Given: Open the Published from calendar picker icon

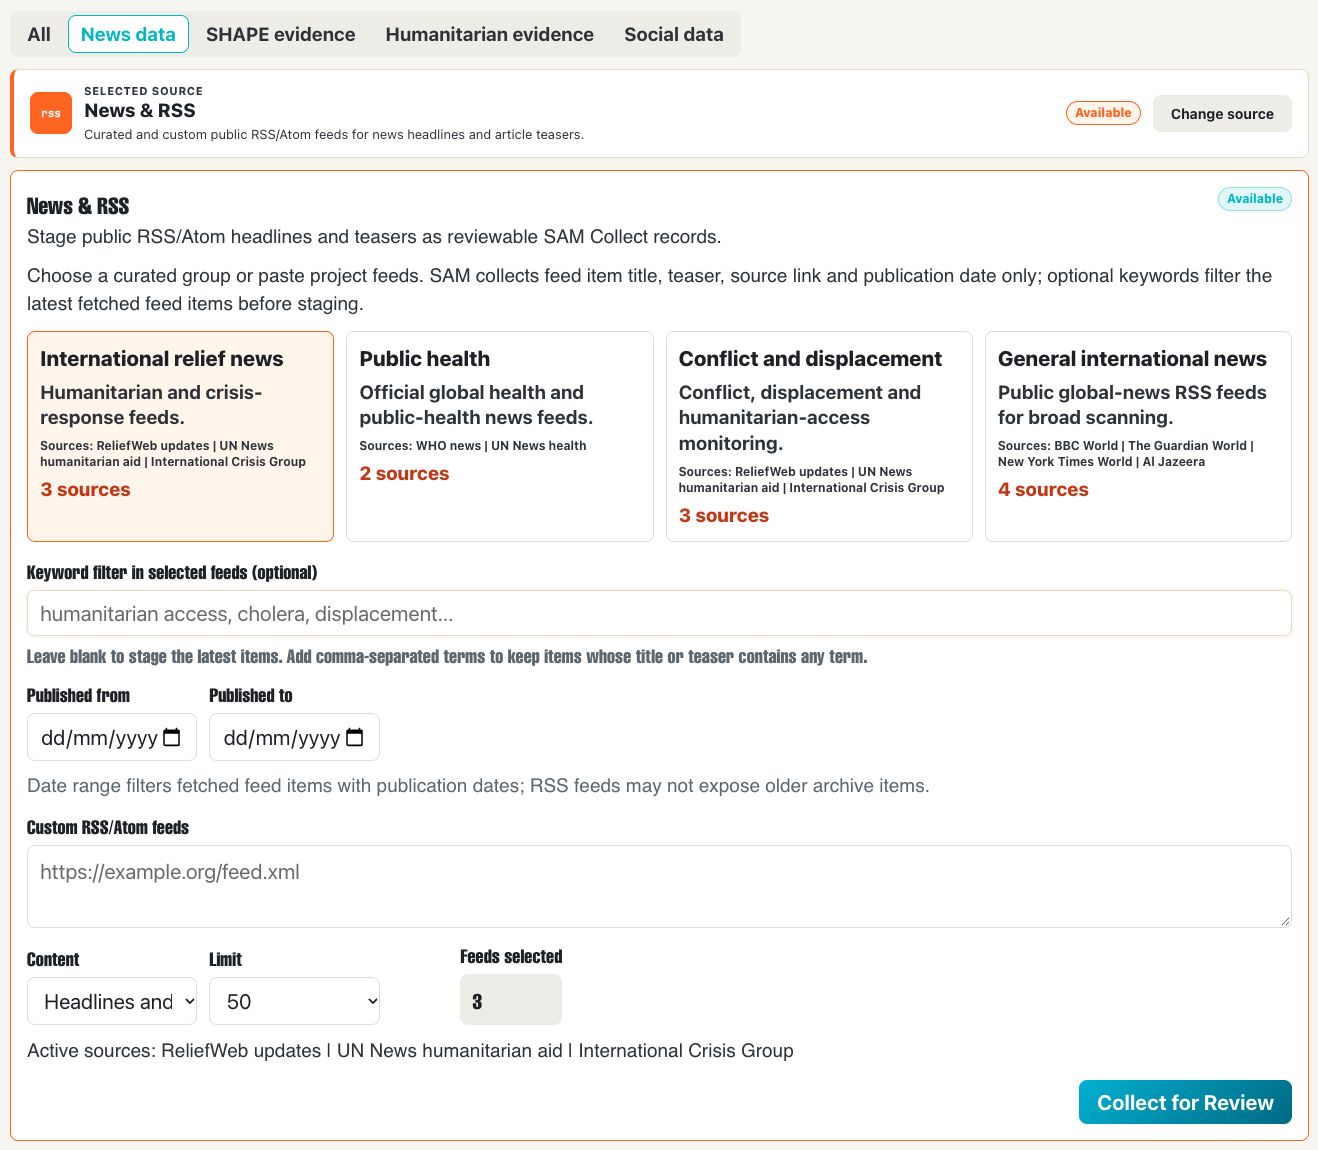Looking at the screenshot, I should tap(172, 738).
